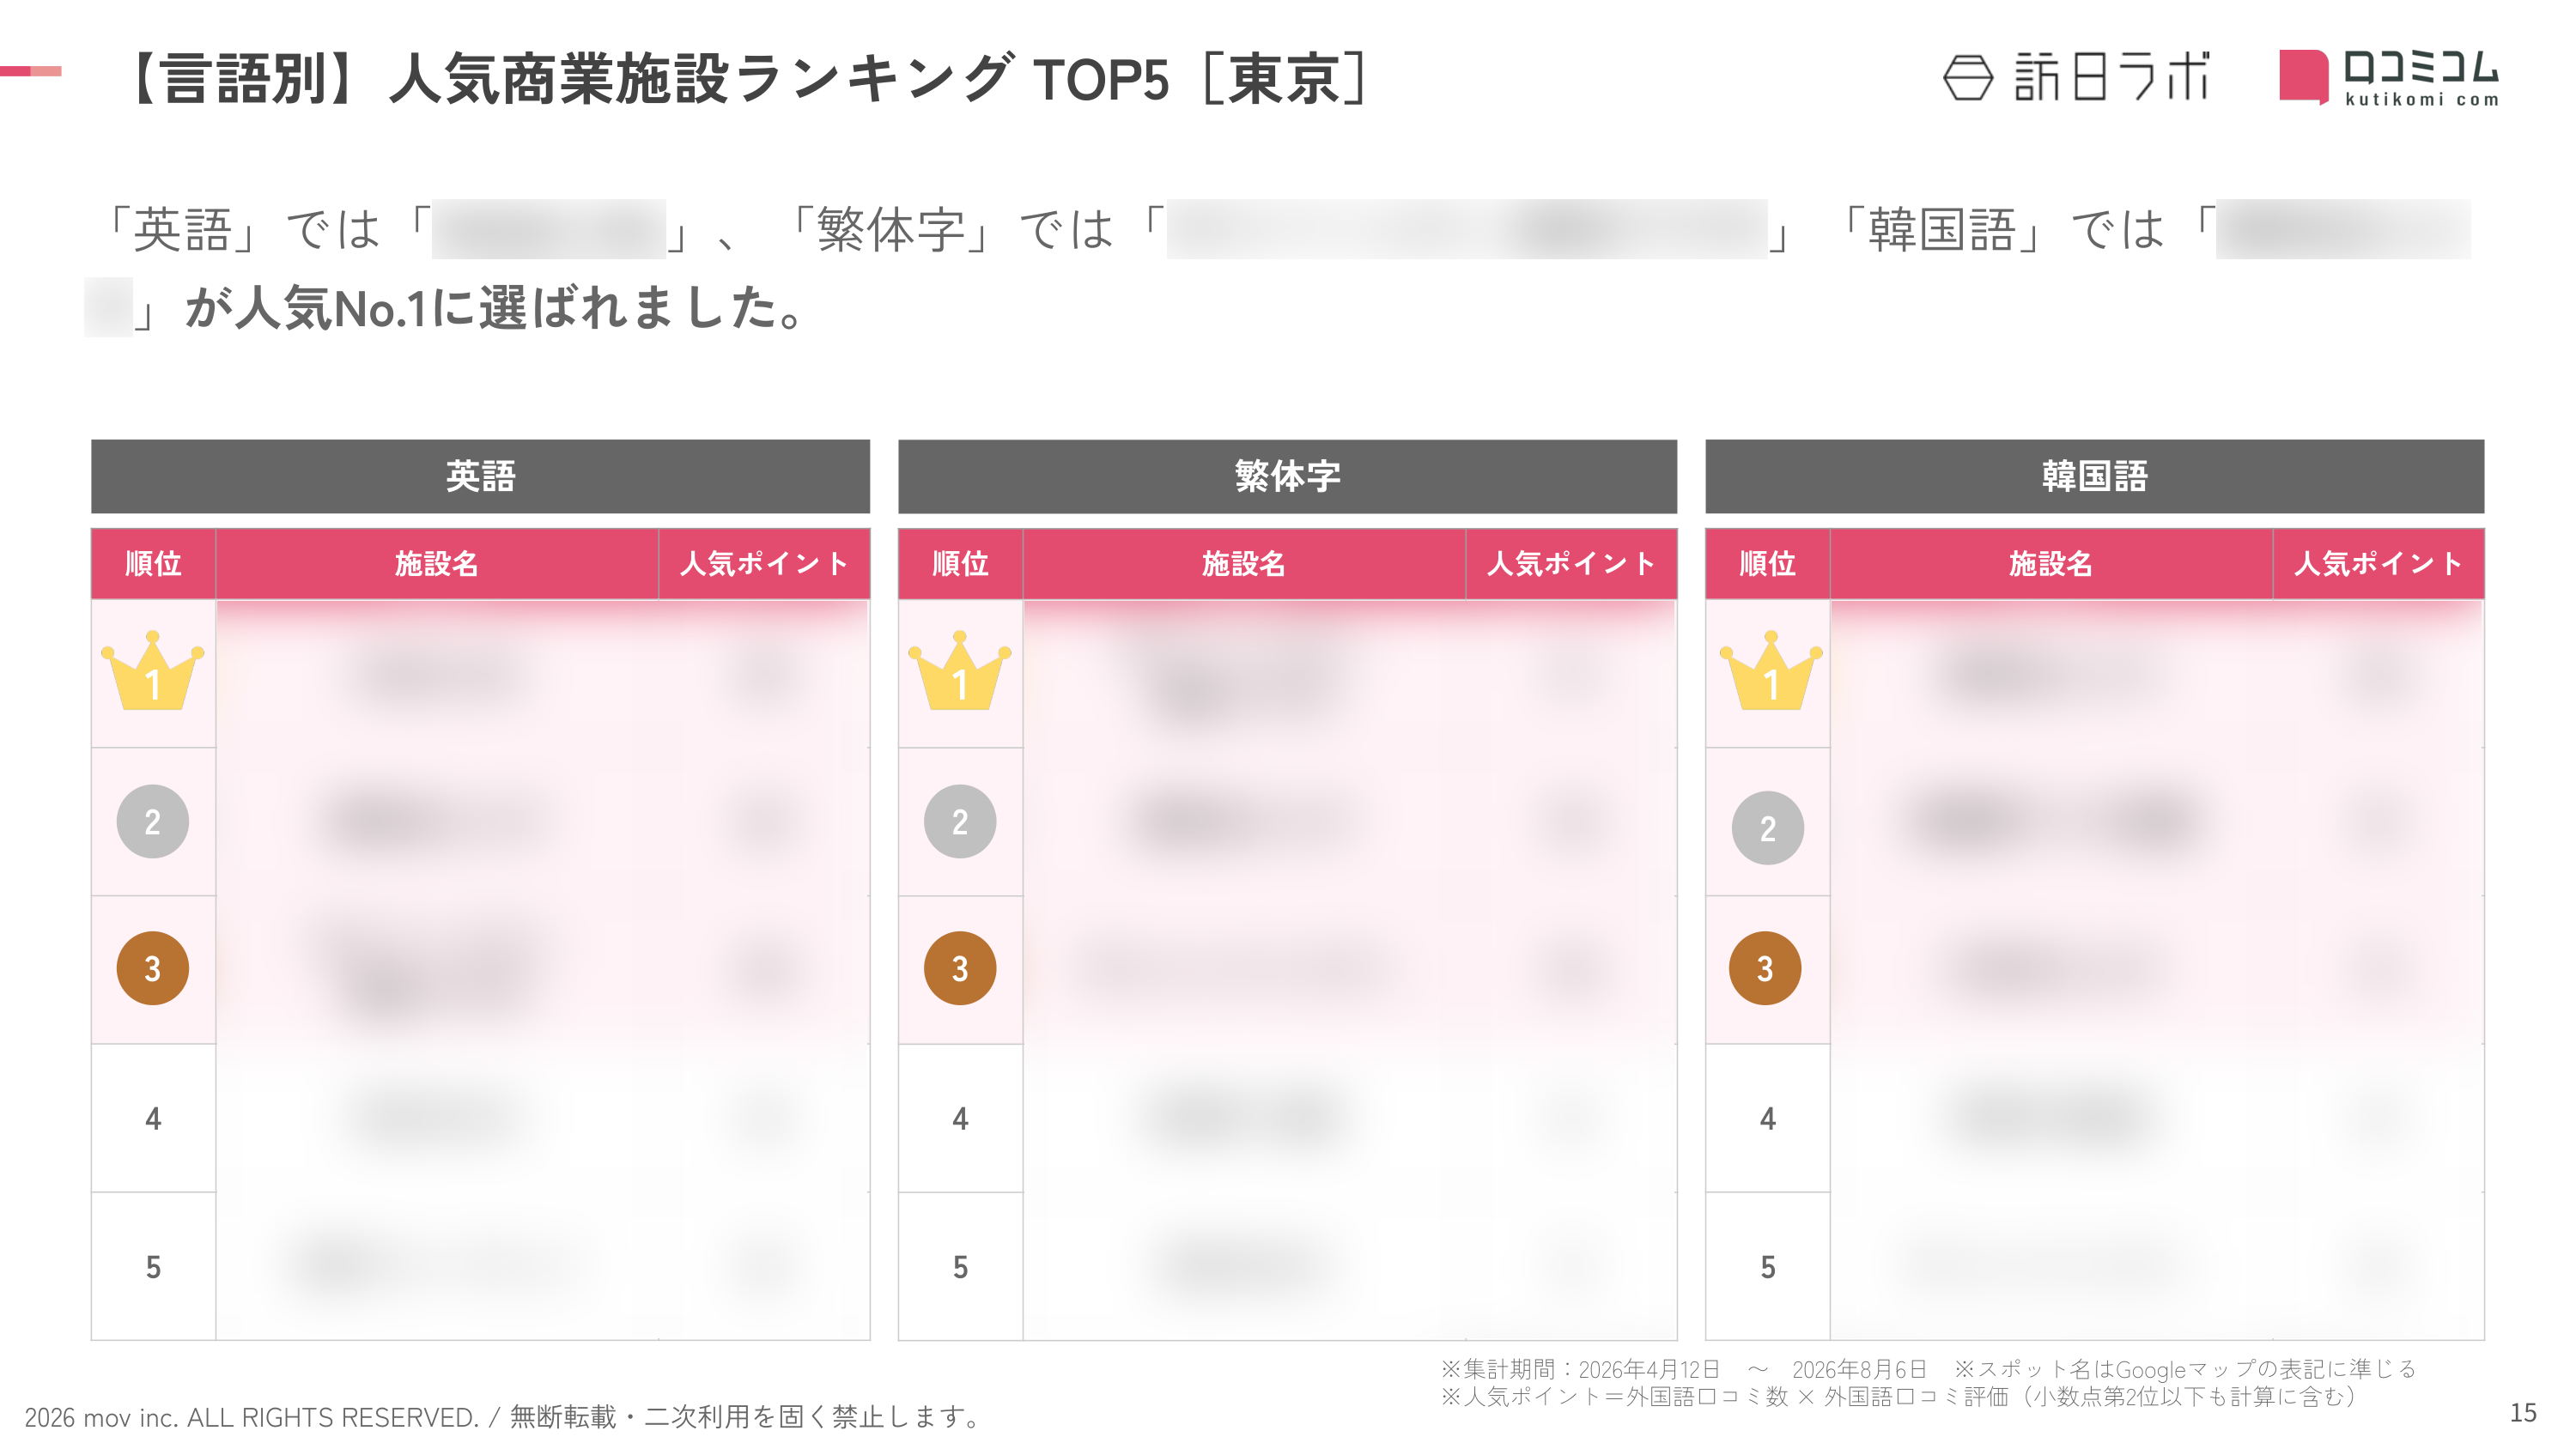Click rank 5 cell in 韓国語 table

point(1767,1267)
